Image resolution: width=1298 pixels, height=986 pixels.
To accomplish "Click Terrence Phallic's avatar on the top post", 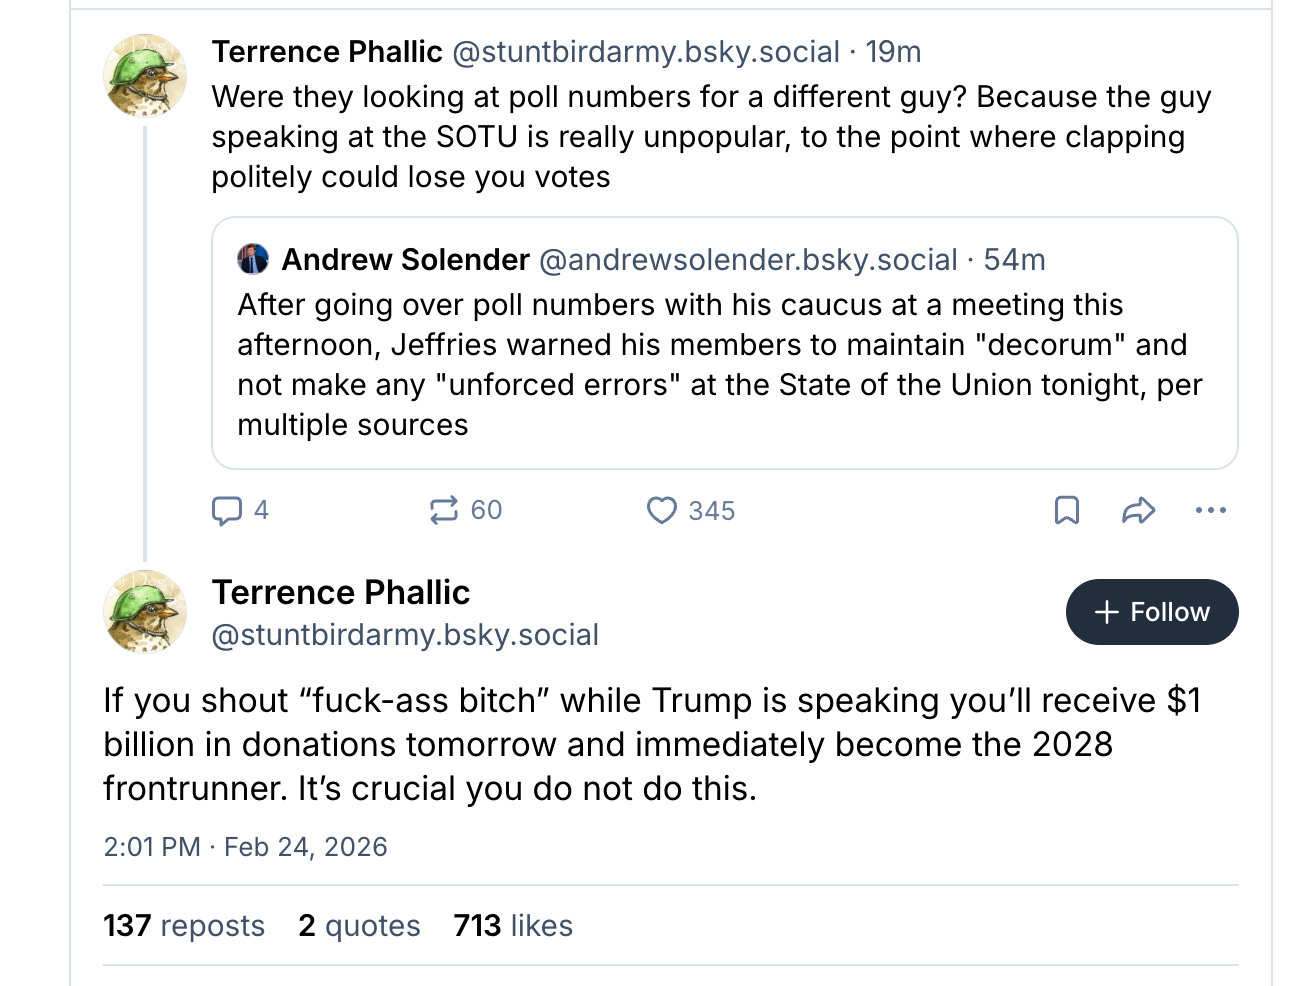I will coord(146,76).
